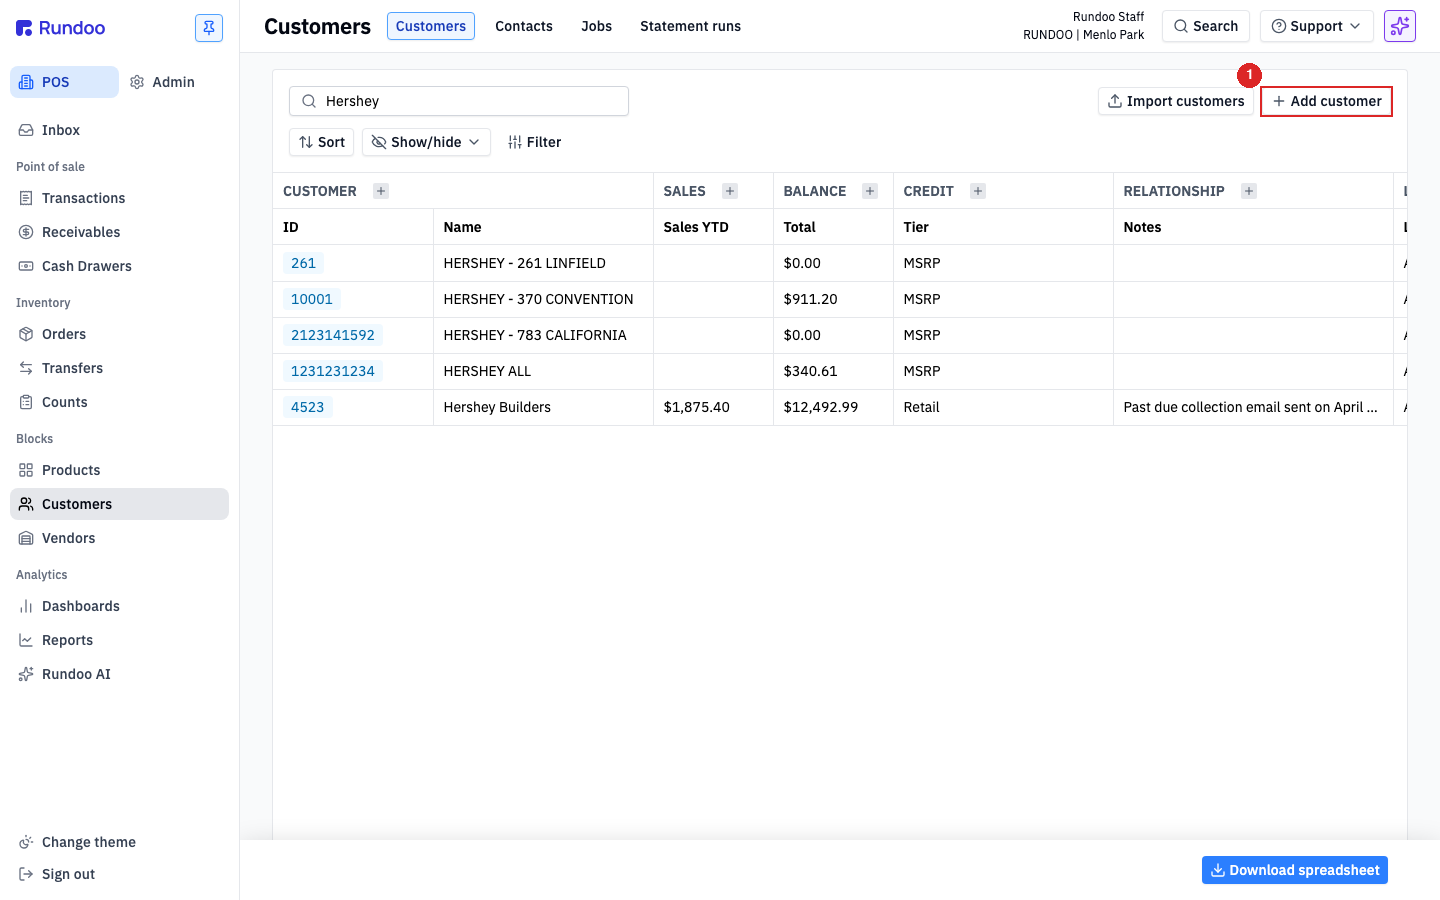Add column to SALES group via plus icon

coord(730,191)
